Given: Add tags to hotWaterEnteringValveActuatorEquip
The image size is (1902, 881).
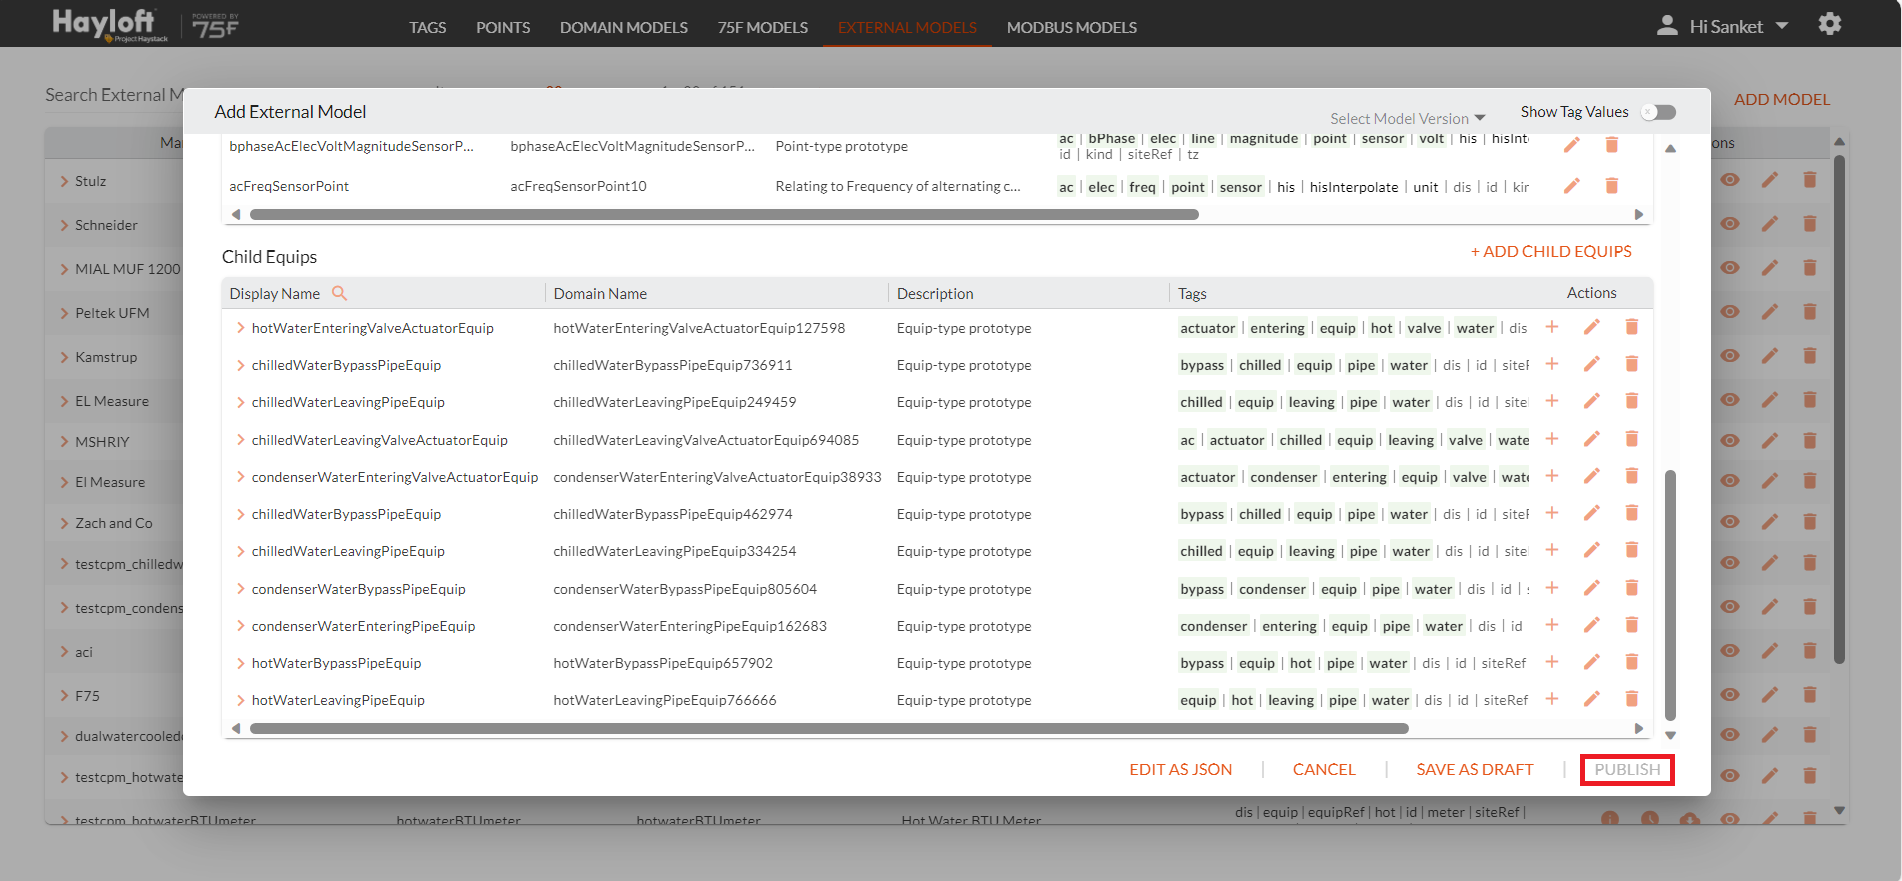Looking at the screenshot, I should coord(1552,327).
